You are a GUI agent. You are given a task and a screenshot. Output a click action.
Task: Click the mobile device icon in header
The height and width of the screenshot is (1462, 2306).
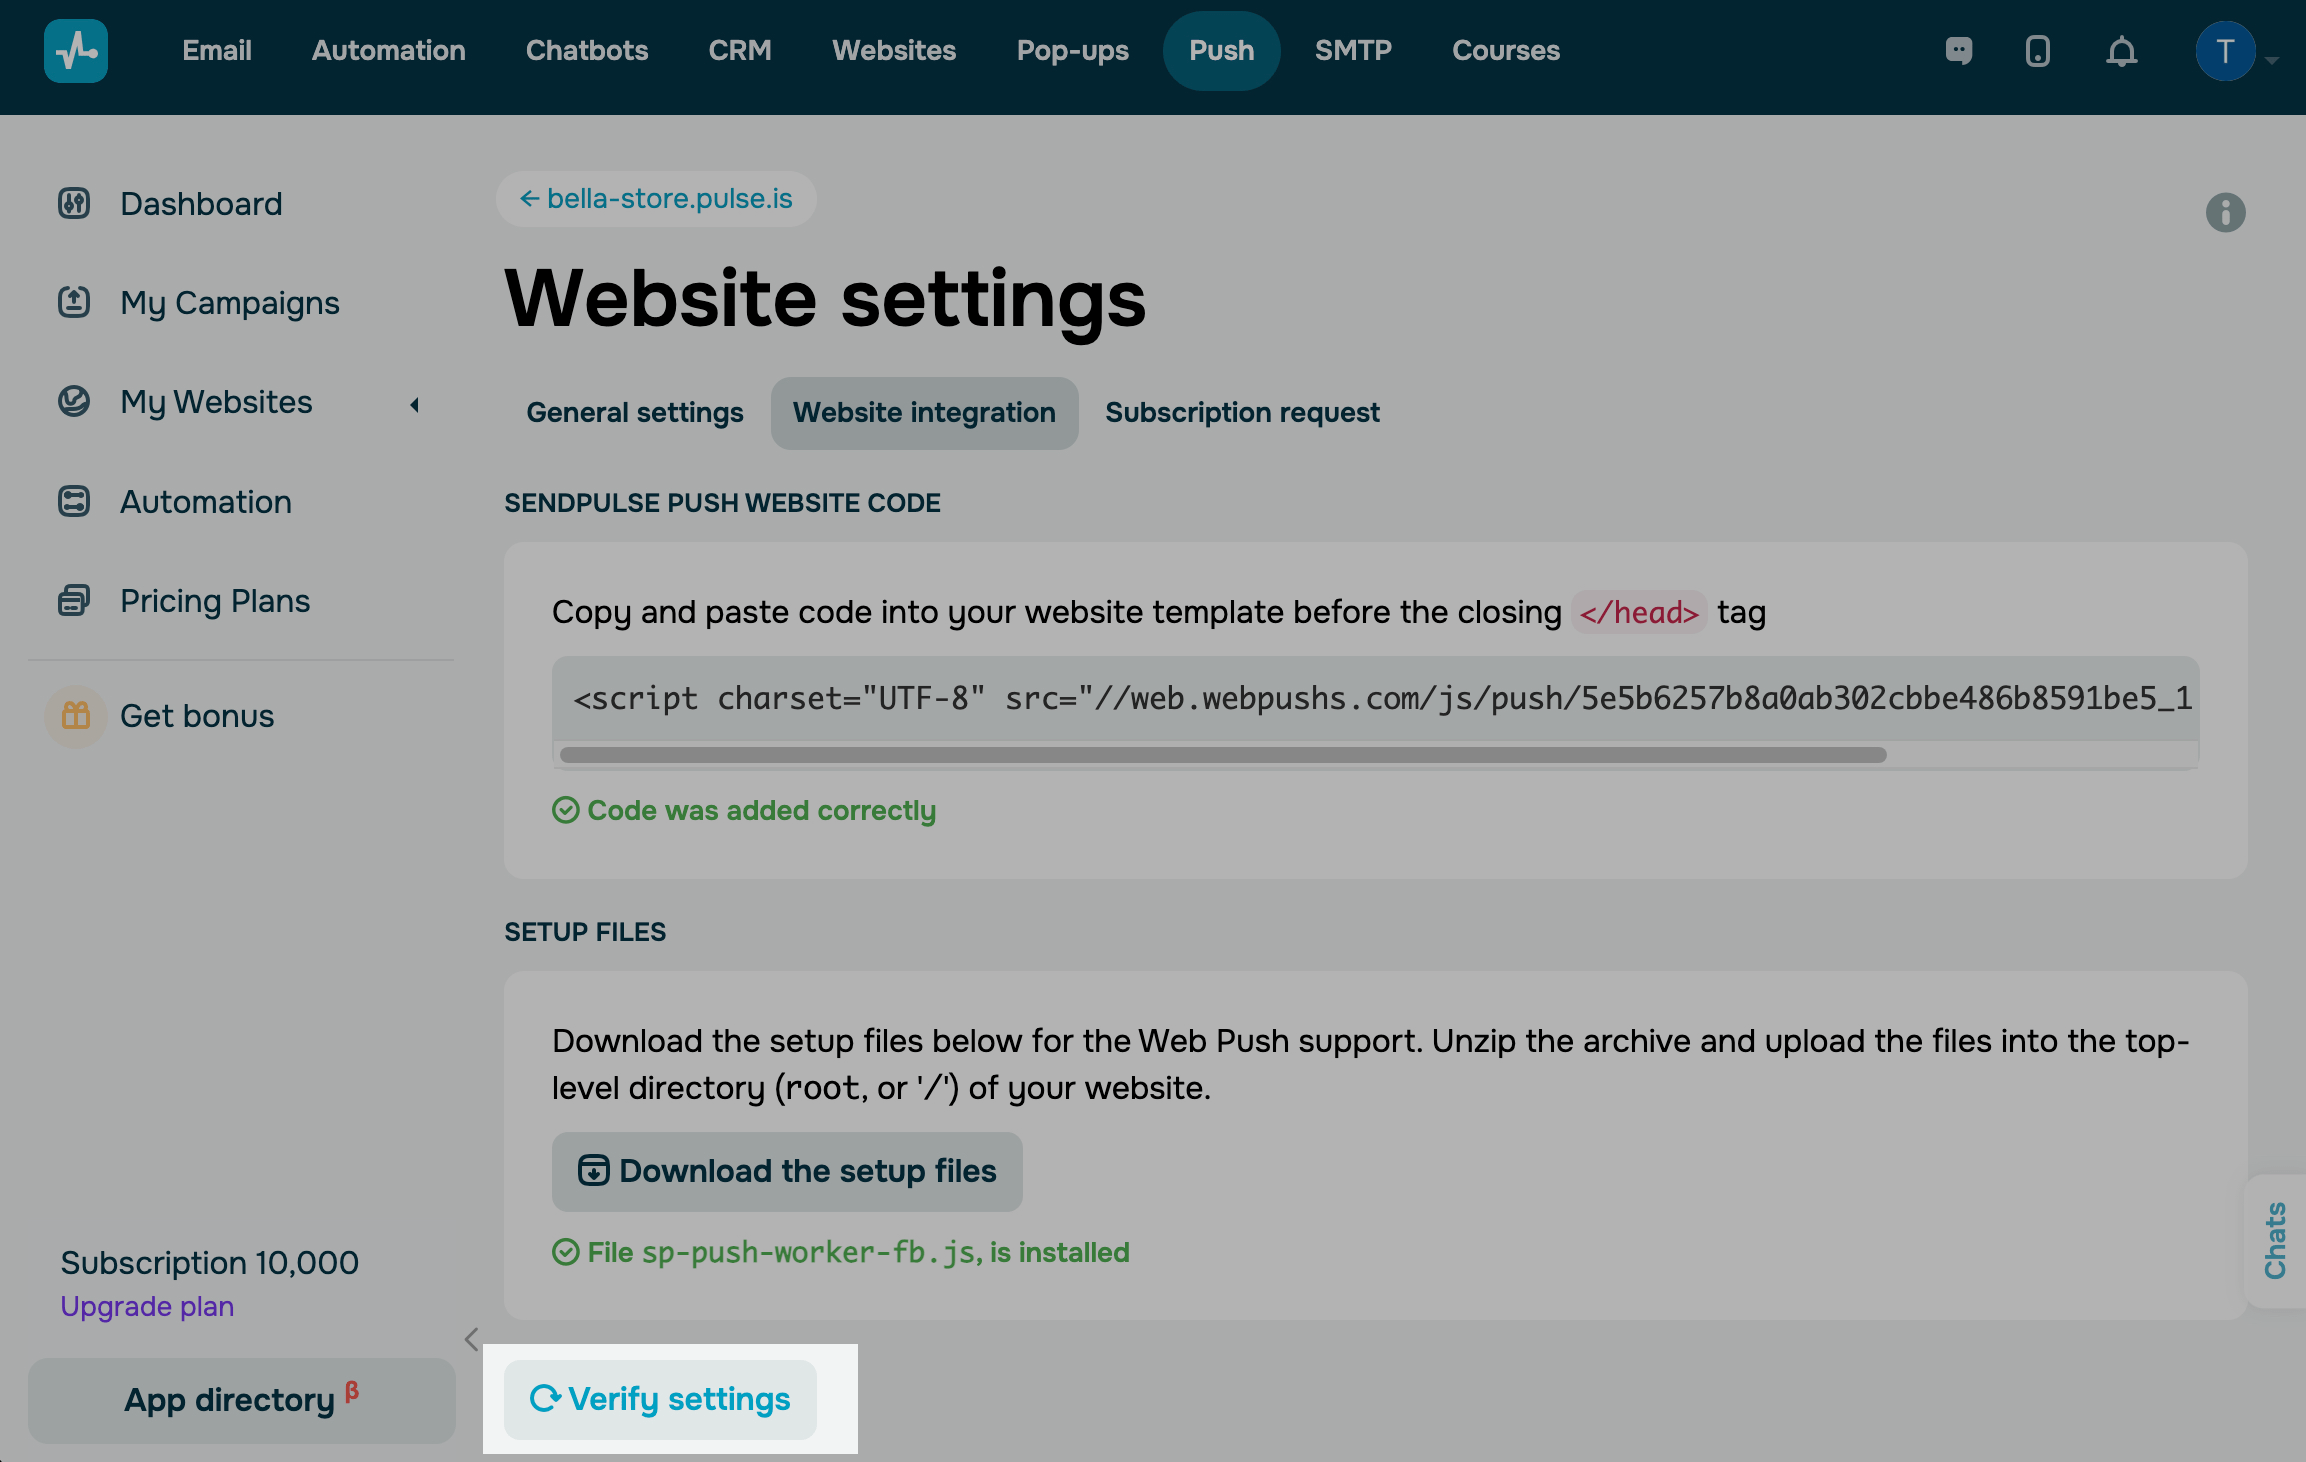pos(2037,51)
